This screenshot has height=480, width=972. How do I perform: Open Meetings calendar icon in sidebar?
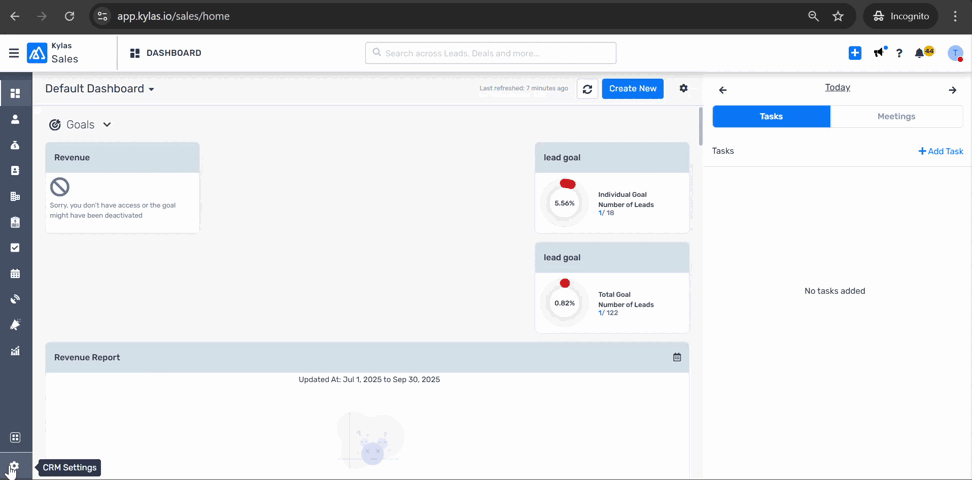click(x=15, y=273)
